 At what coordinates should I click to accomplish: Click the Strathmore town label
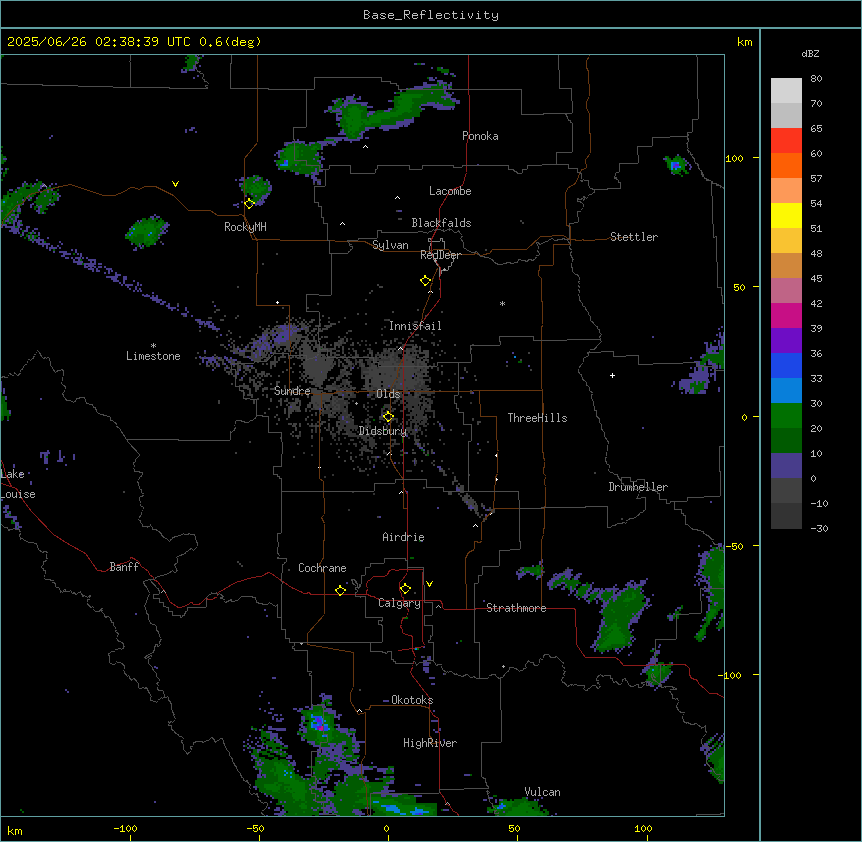click(516, 608)
